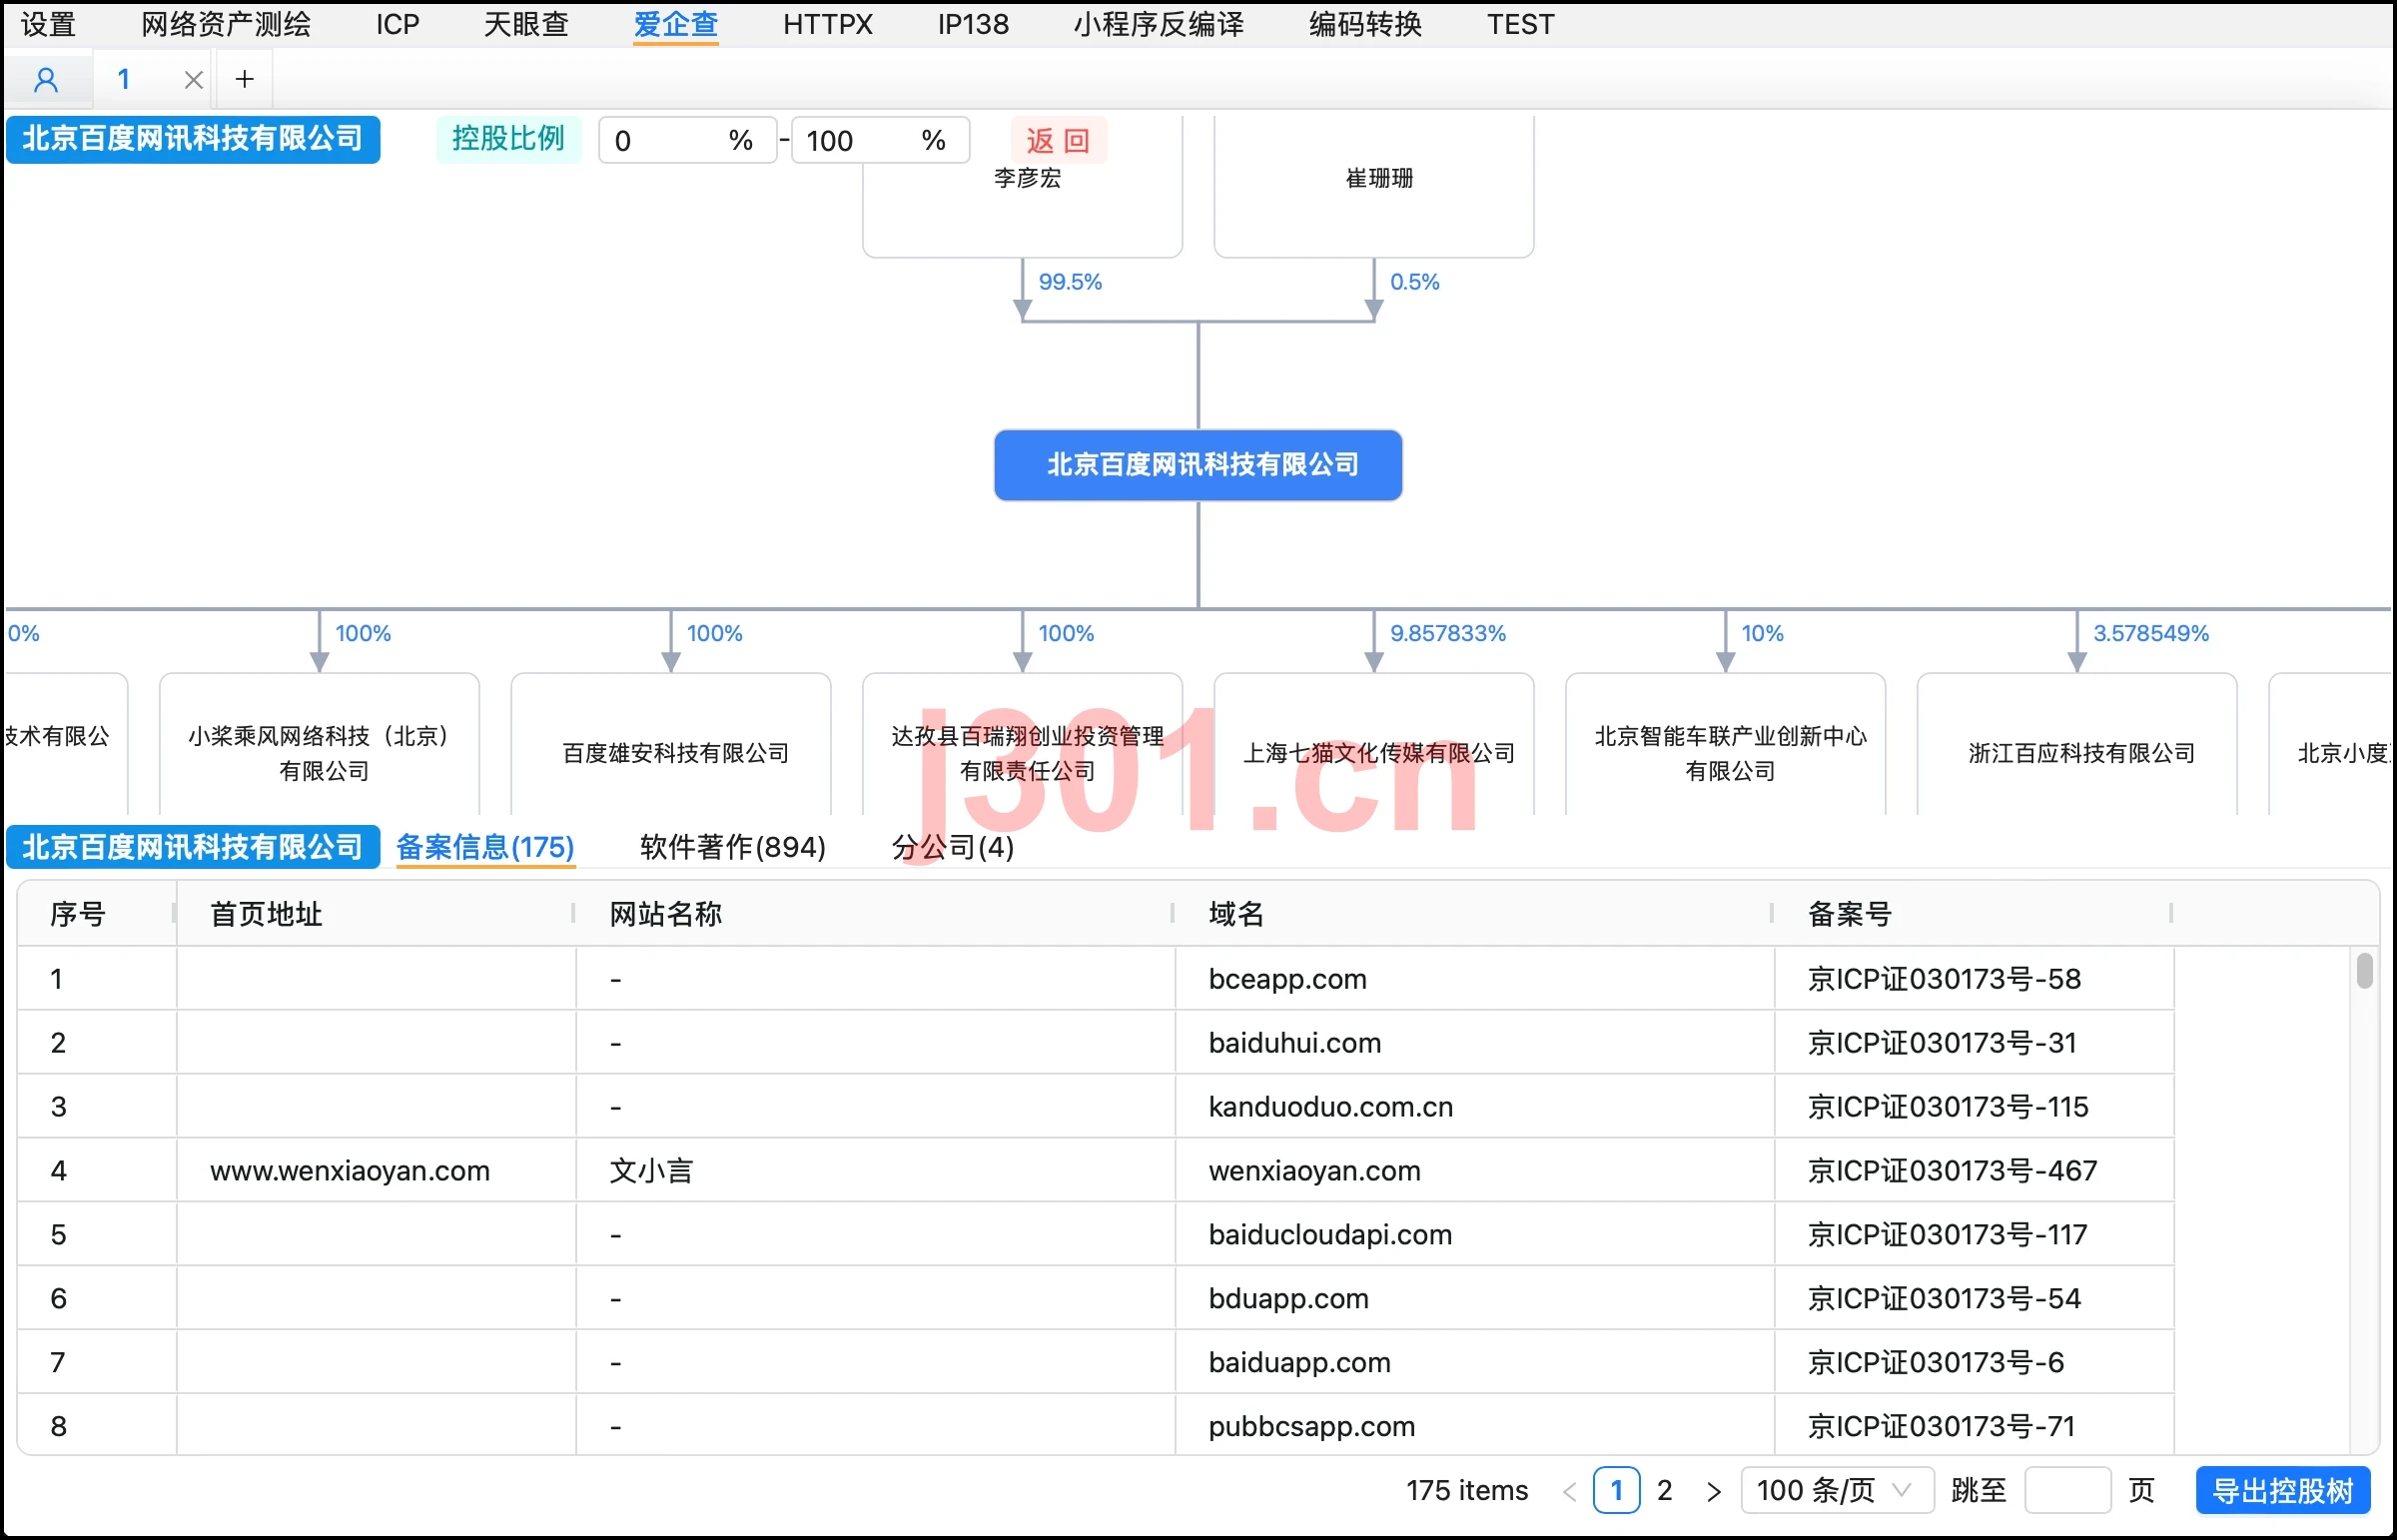Select 小桨乘风网络科技（北京）有限公司 node
Image resolution: width=2397 pixels, height=1540 pixels.
[320, 745]
